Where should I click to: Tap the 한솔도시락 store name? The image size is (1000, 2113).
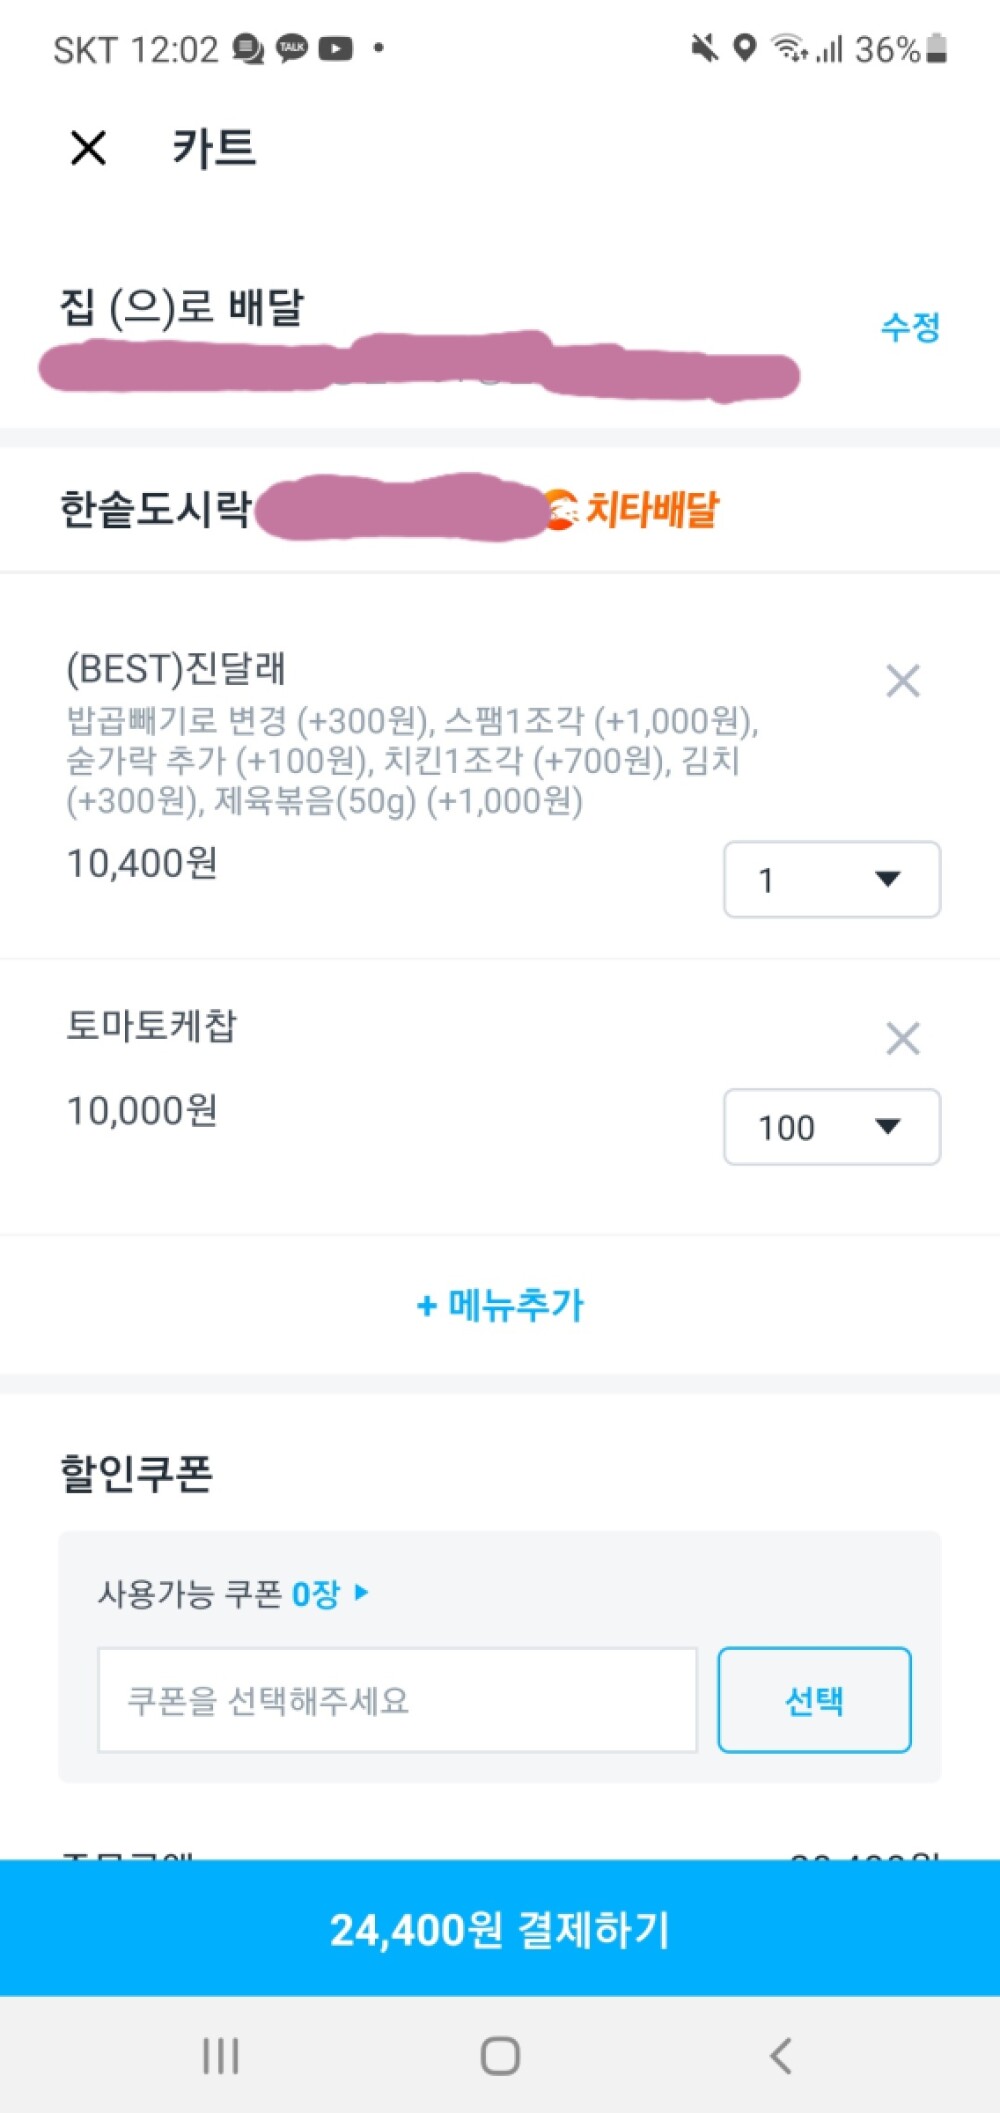point(155,509)
